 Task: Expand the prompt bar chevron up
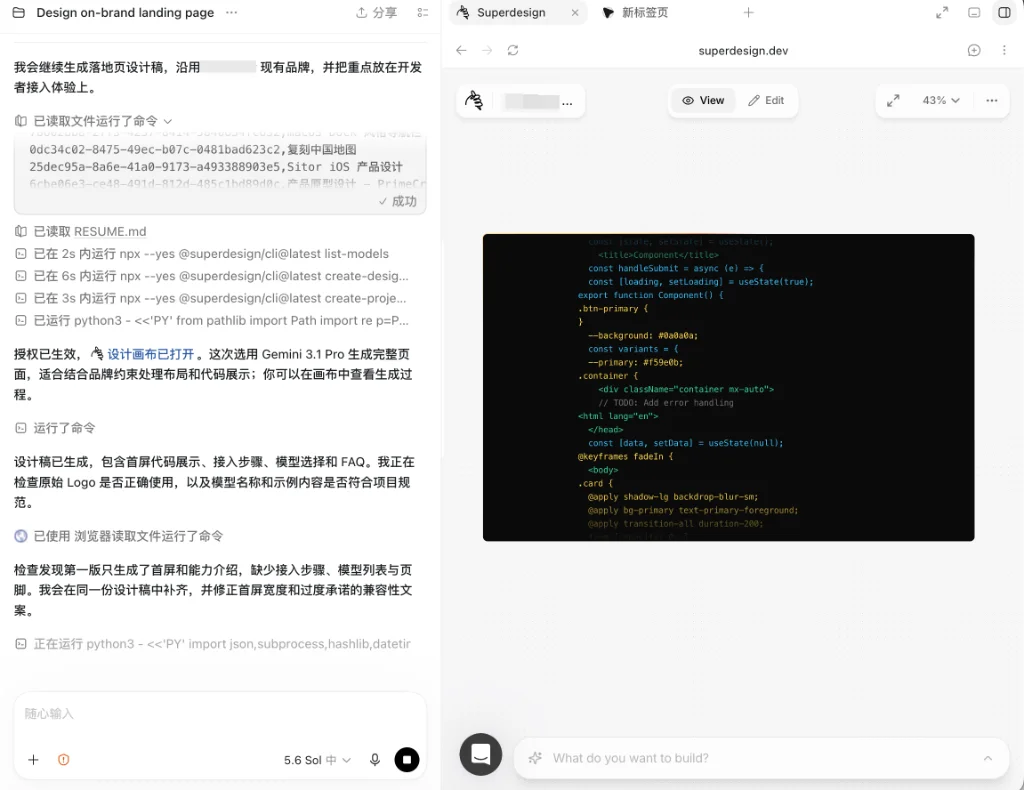pos(987,758)
